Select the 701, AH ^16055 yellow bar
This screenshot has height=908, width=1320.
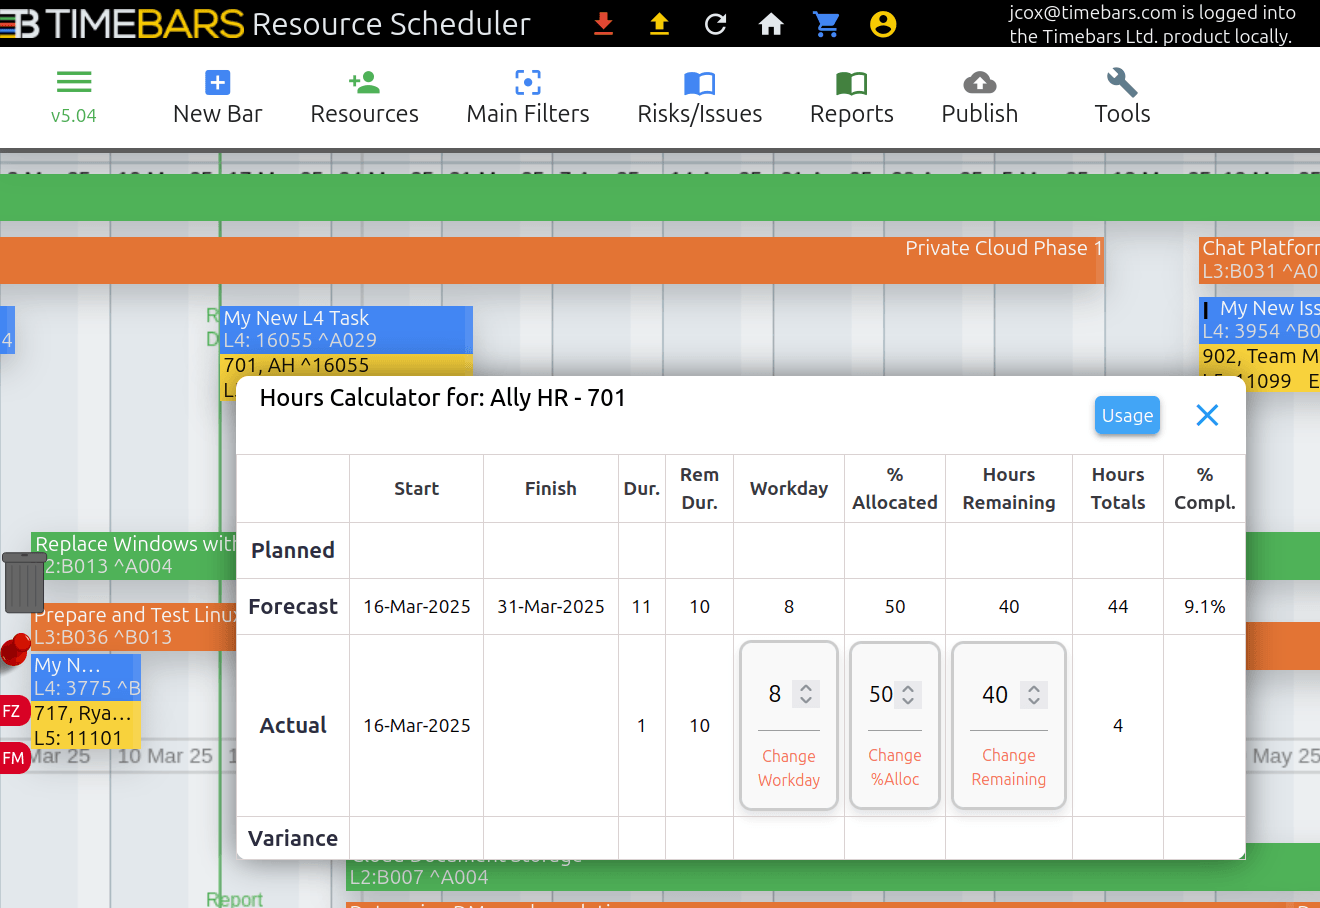[345, 365]
